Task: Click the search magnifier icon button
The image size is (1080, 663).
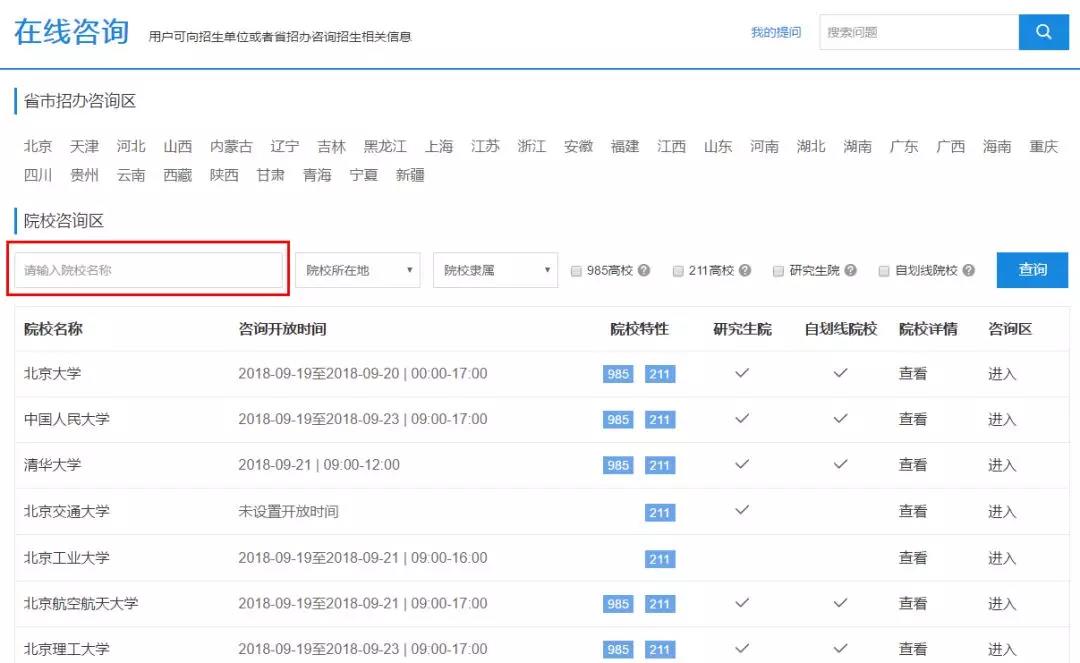Action: click(1043, 32)
